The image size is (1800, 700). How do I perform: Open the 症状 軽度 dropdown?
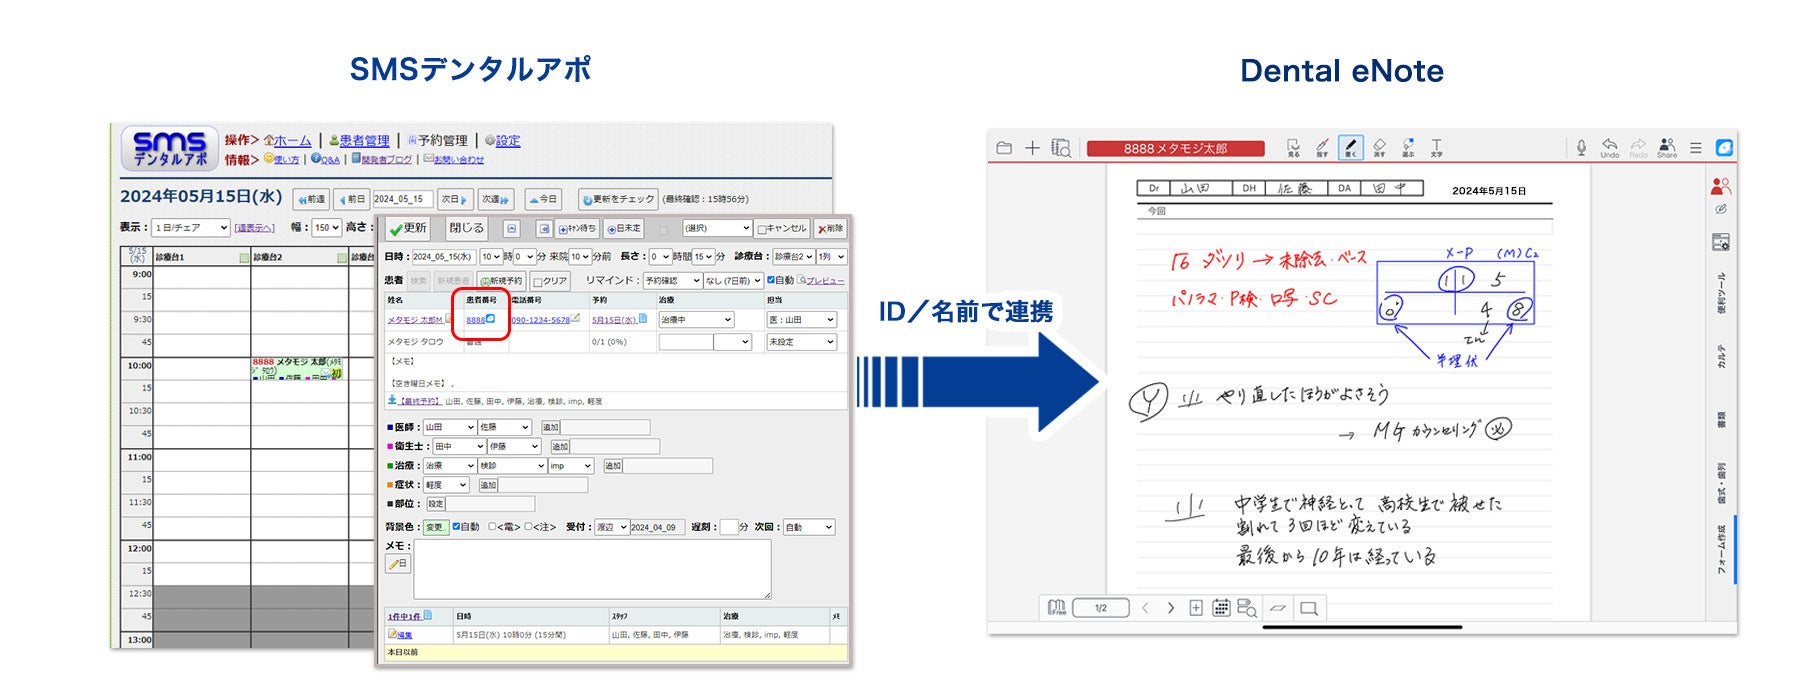pyautogui.click(x=446, y=485)
